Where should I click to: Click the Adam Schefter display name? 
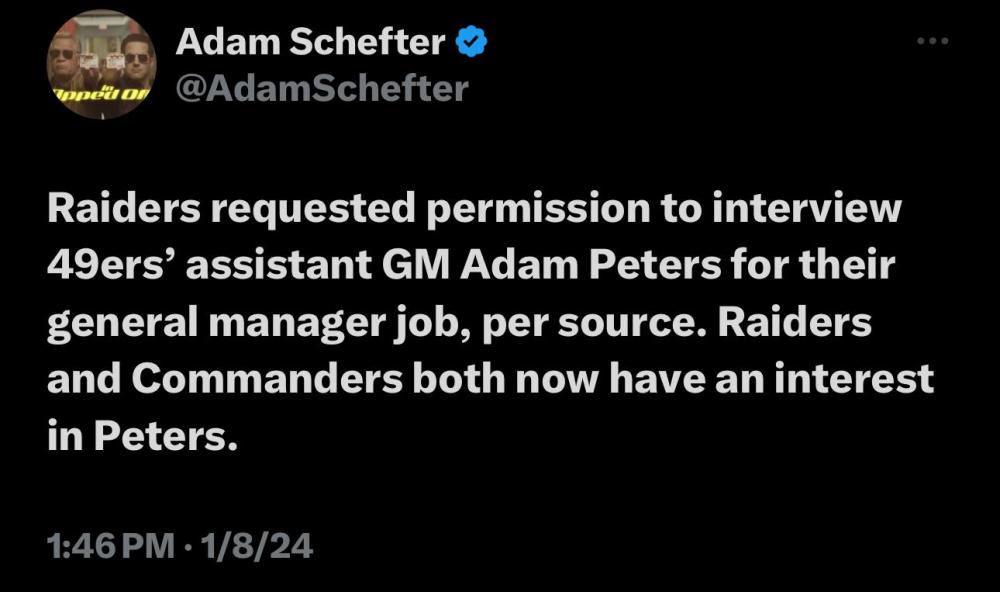(310, 42)
